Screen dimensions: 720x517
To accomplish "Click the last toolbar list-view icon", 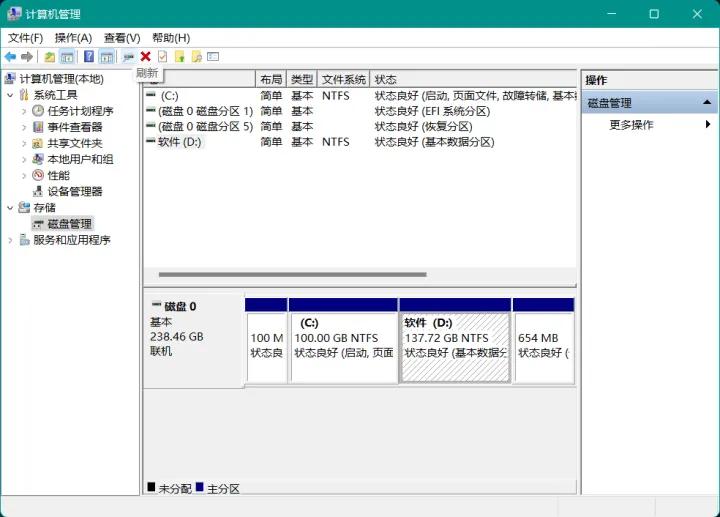I will coord(213,56).
